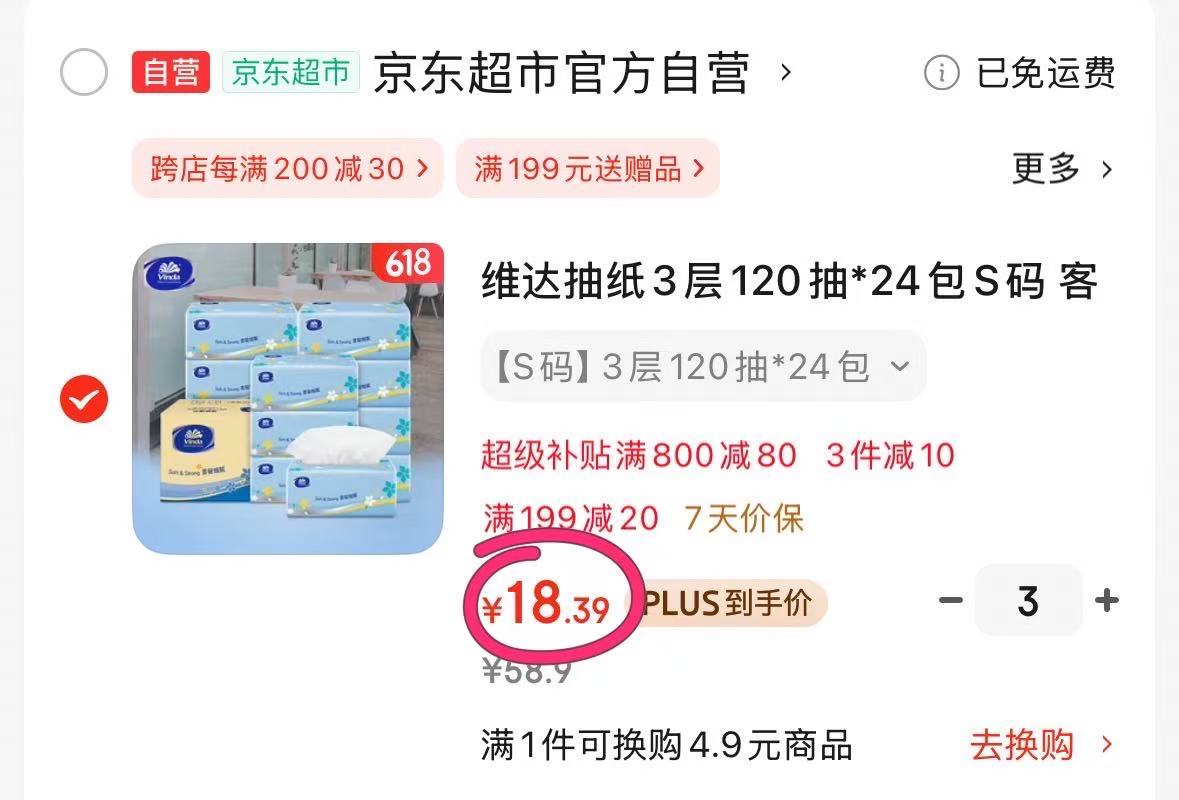Screen dimensions: 1179x800
Task: Tap the info icon beside 已免运费
Action: 941,73
